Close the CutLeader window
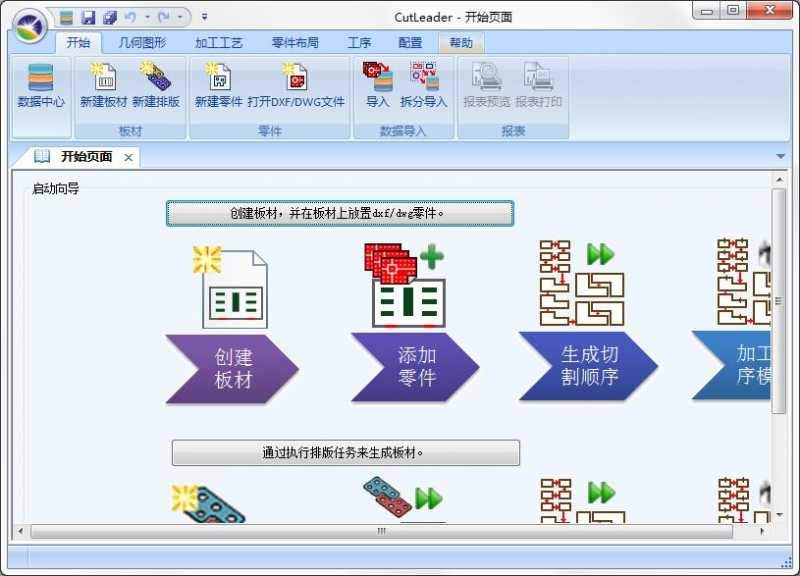 pyautogui.click(x=770, y=10)
